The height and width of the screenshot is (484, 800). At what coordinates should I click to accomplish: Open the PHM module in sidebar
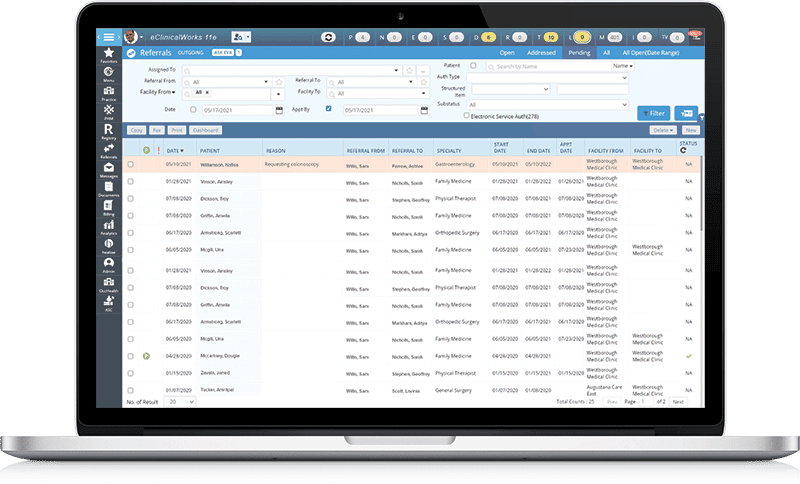(109, 112)
